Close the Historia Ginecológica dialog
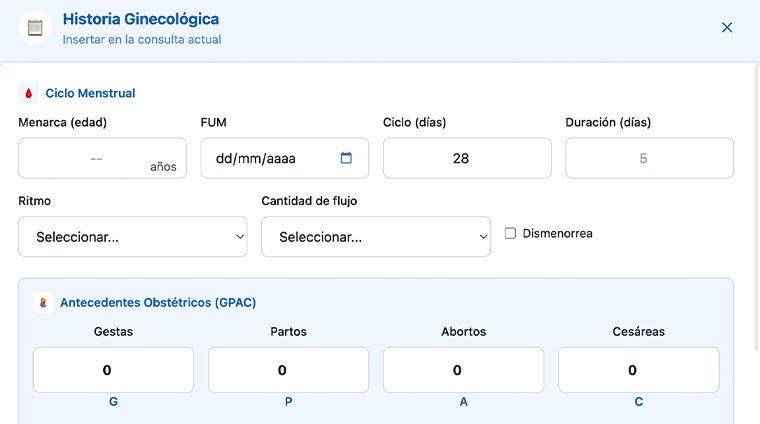The width and height of the screenshot is (760, 424). point(727,28)
